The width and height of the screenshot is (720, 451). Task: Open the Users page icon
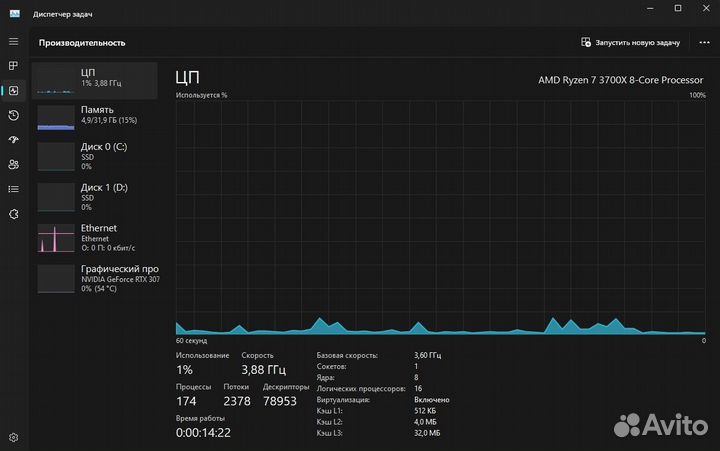[x=13, y=164]
